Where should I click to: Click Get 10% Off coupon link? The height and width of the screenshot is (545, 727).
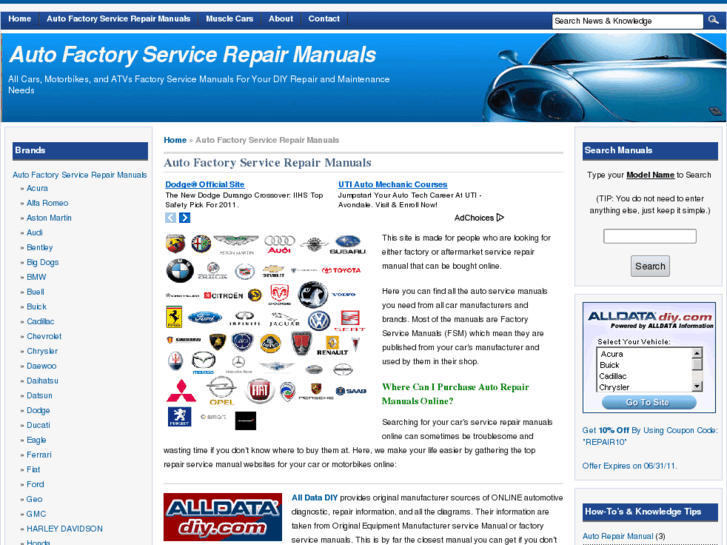tap(650, 436)
